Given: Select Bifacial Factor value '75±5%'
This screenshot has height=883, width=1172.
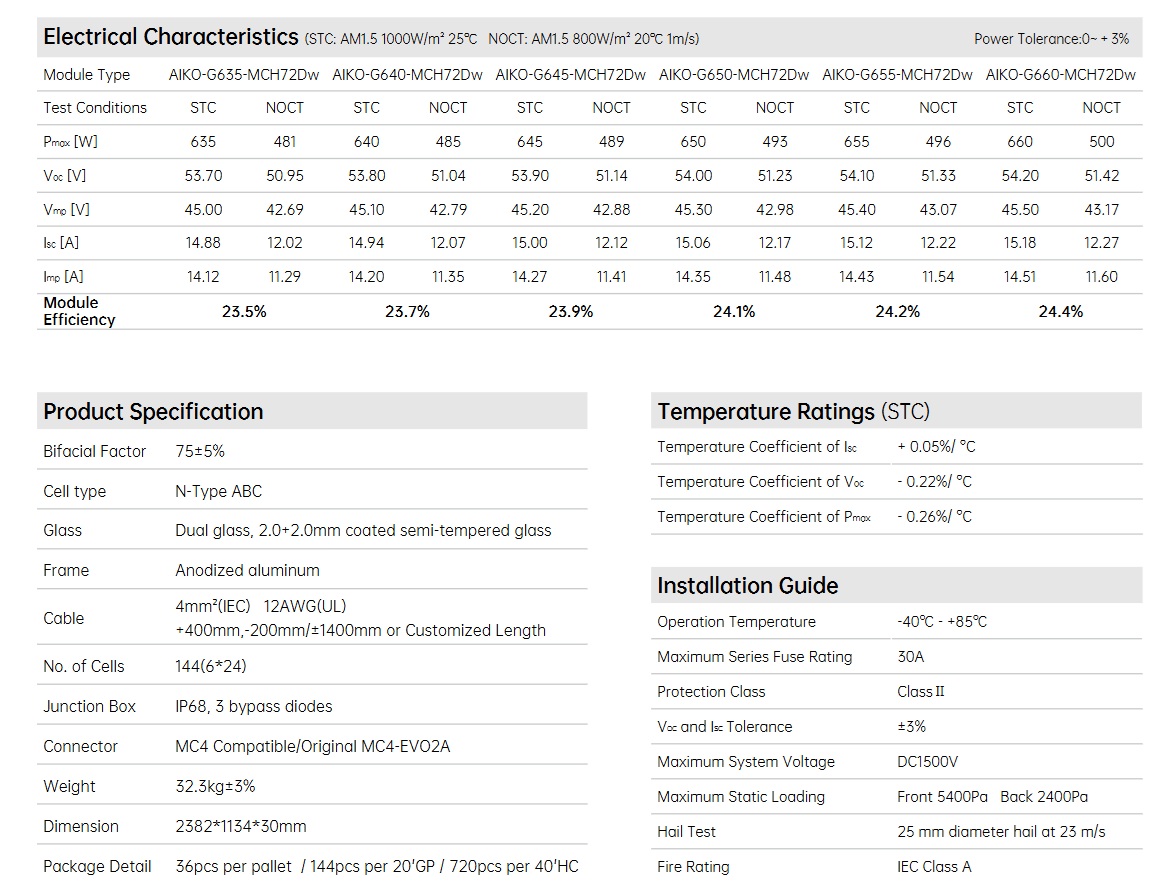Looking at the screenshot, I should point(200,452).
